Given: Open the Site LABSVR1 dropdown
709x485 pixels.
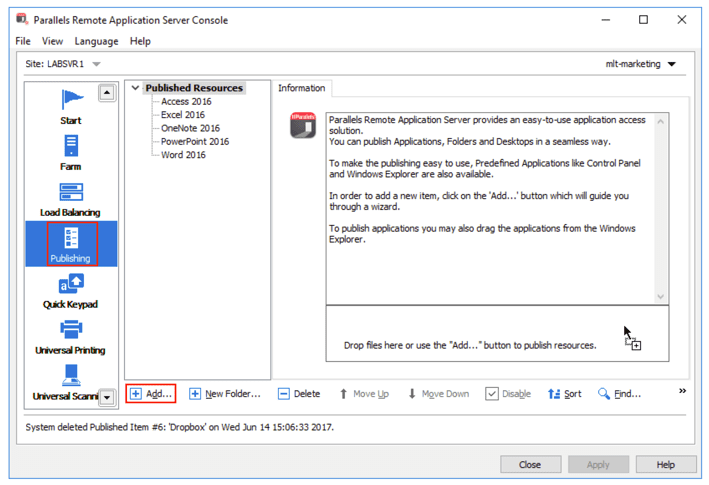Looking at the screenshot, I should [x=96, y=64].
